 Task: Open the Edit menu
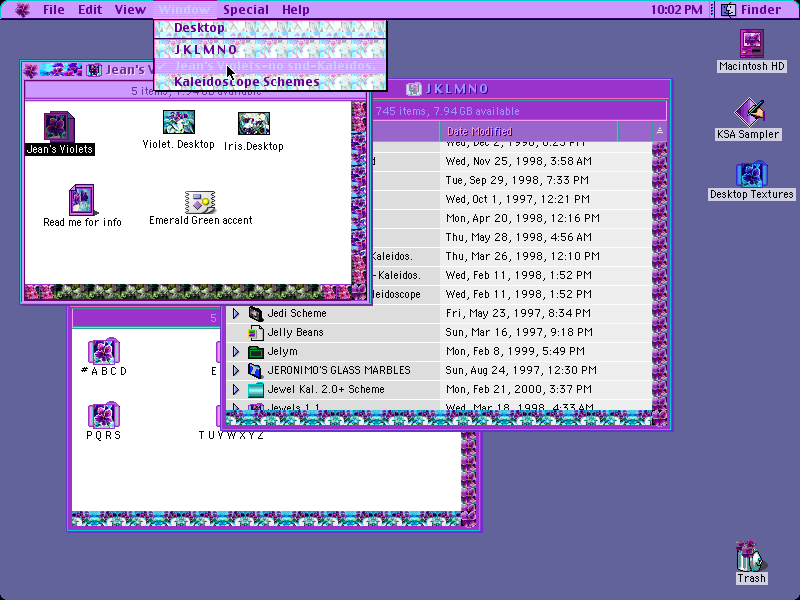click(x=90, y=10)
